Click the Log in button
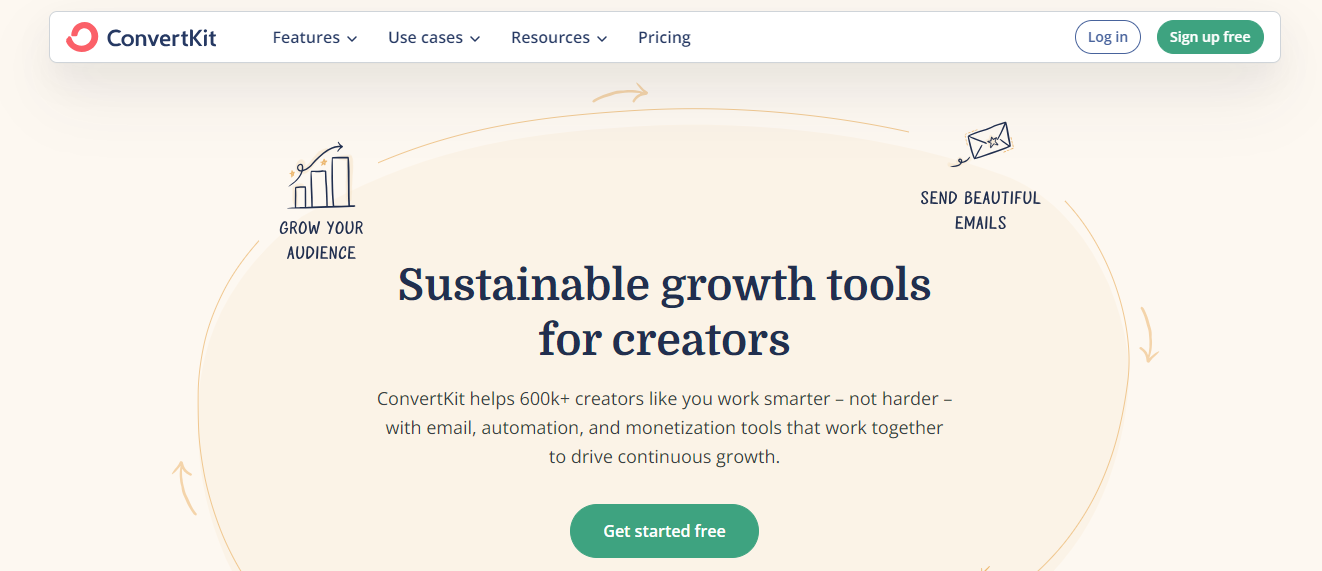 [x=1107, y=37]
